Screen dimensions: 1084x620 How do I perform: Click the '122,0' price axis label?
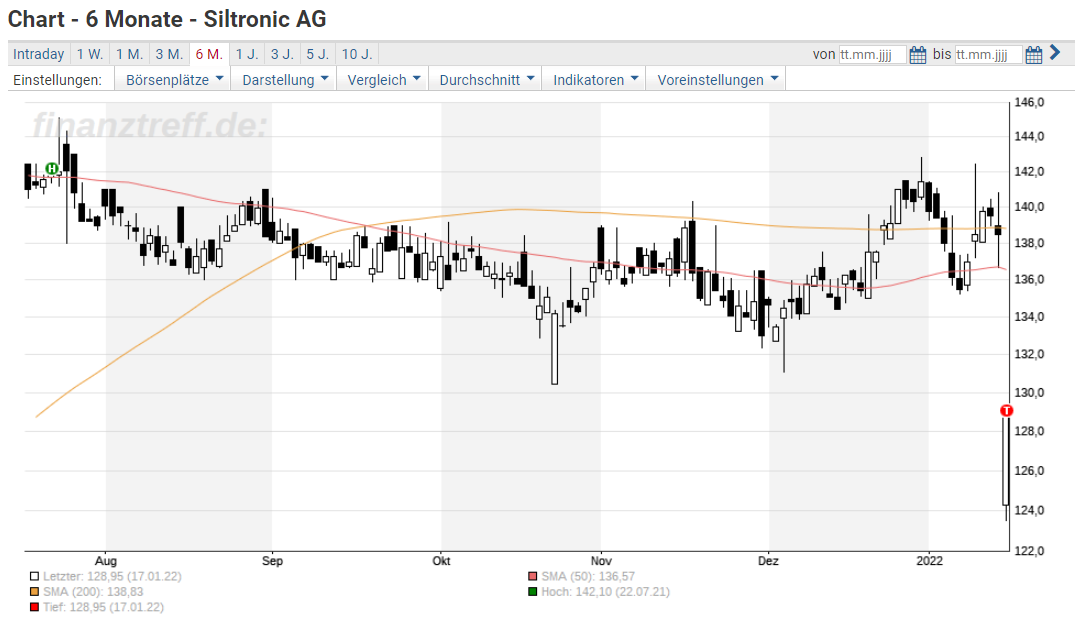pyautogui.click(x=1029, y=551)
